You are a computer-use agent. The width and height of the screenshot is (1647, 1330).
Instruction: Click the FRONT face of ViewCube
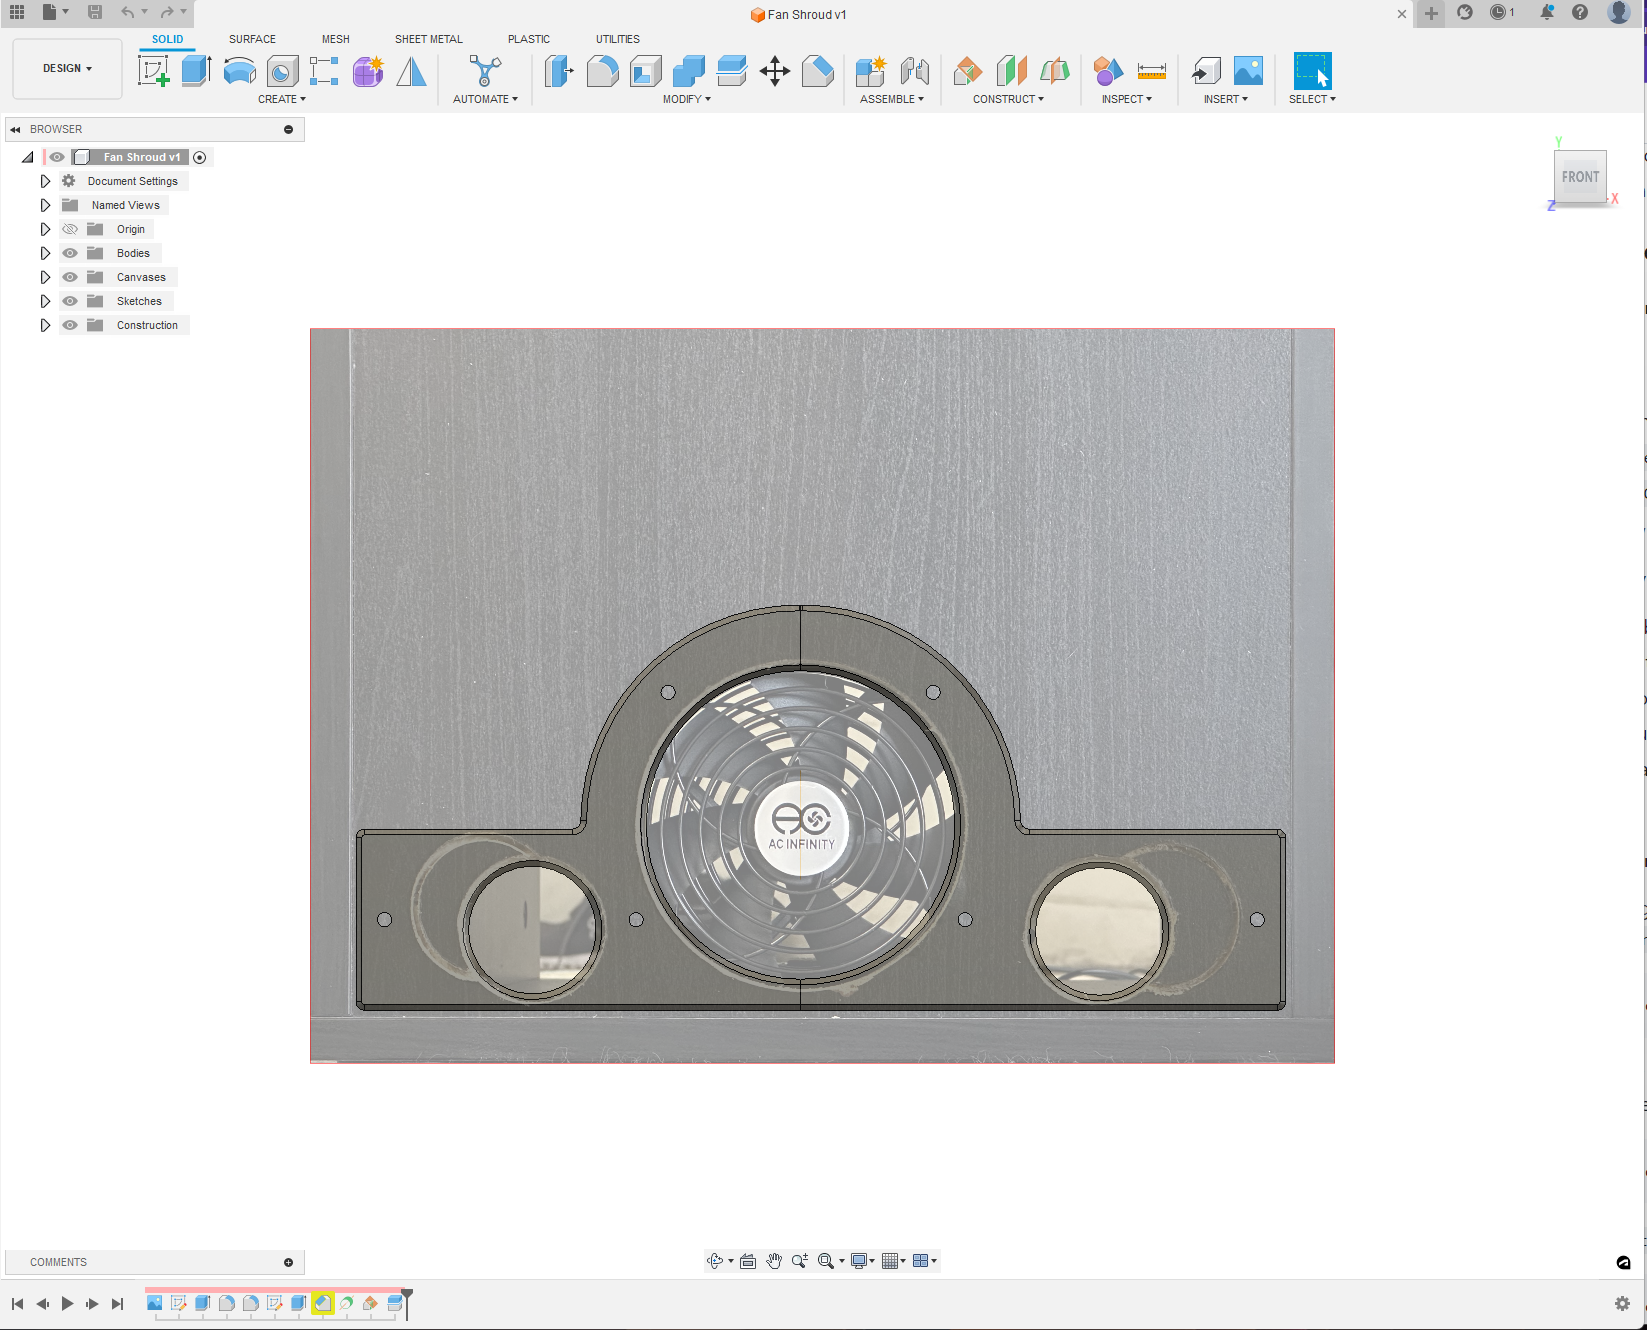pyautogui.click(x=1580, y=177)
